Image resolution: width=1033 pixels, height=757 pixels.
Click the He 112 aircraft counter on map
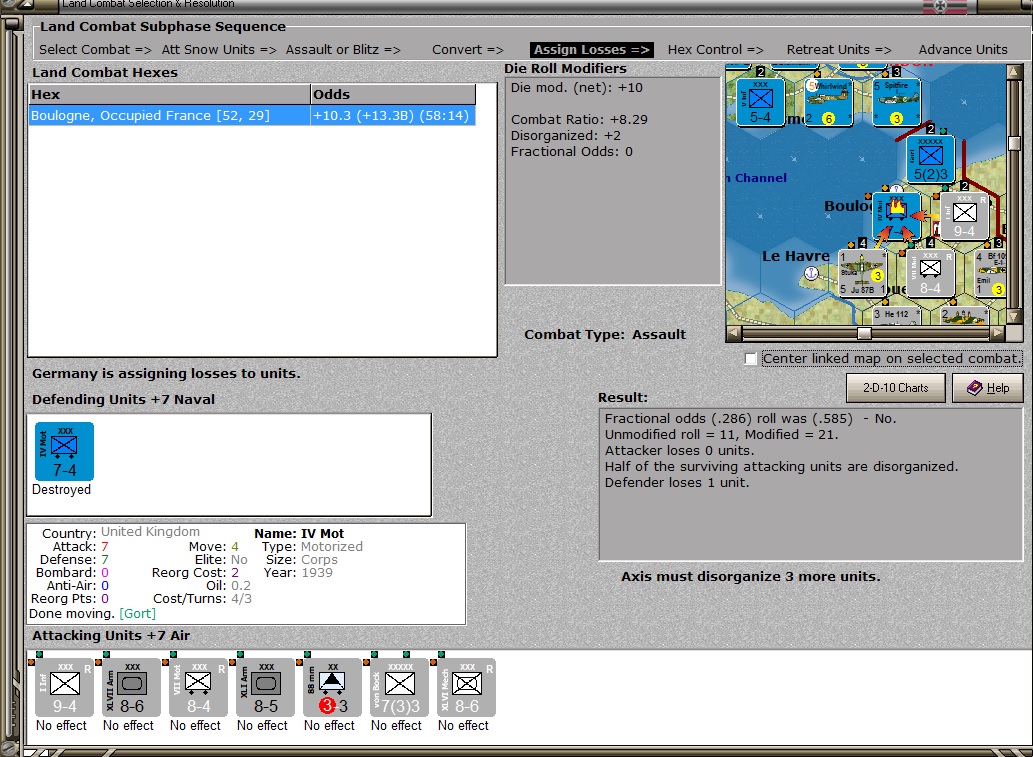(x=897, y=316)
